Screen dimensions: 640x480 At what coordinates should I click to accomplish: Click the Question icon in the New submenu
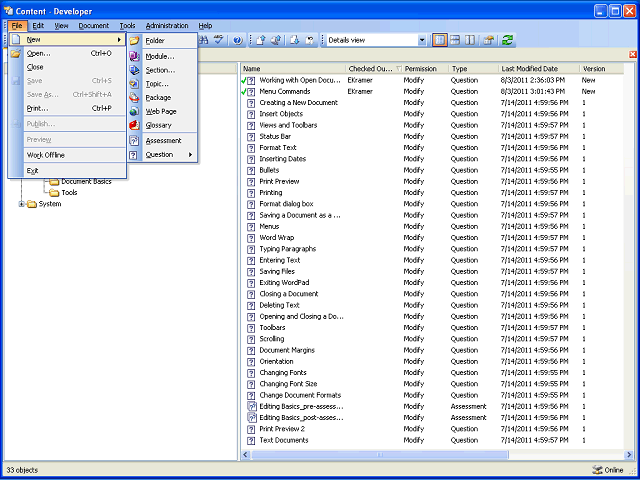133,155
